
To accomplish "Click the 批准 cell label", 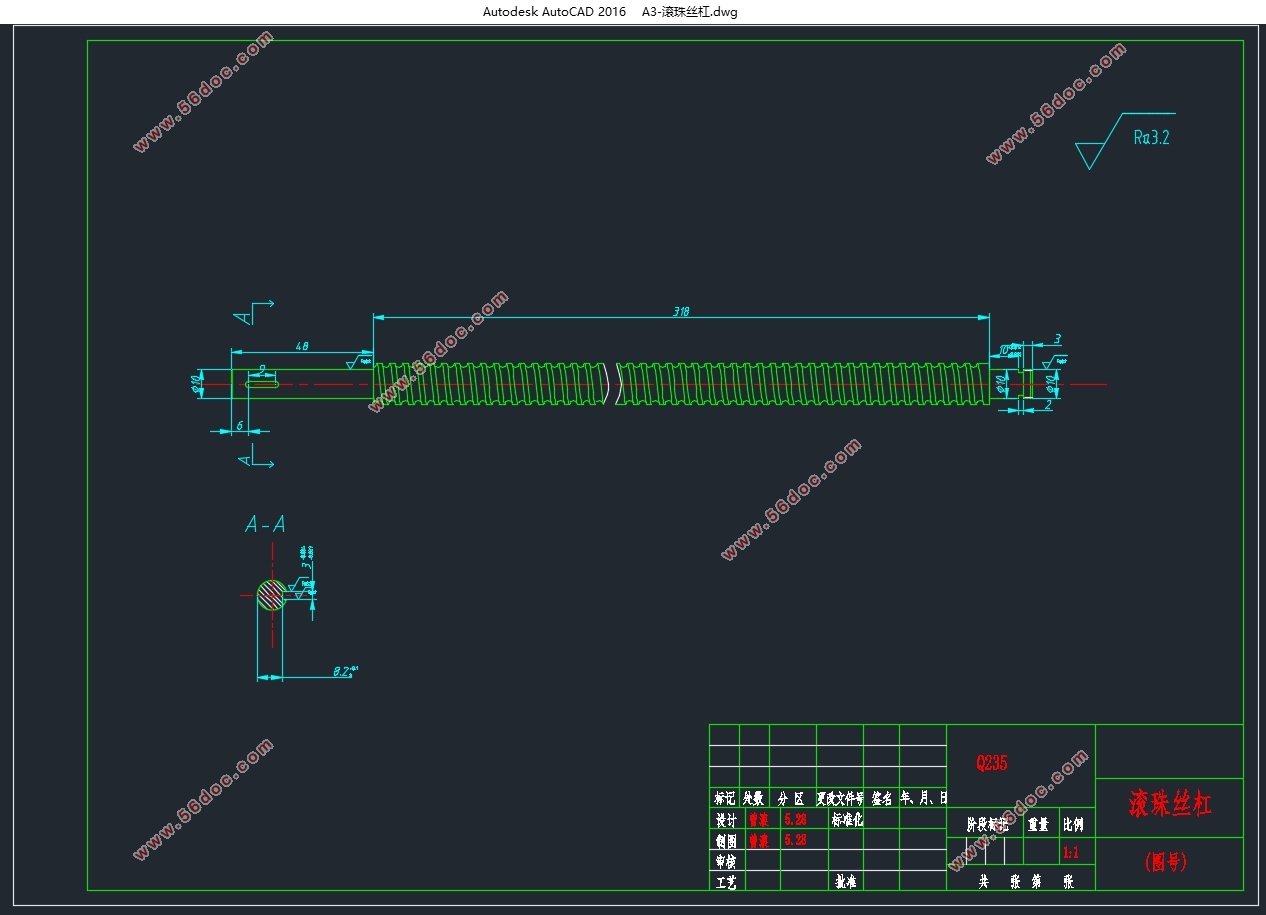I will pyautogui.click(x=845, y=882).
